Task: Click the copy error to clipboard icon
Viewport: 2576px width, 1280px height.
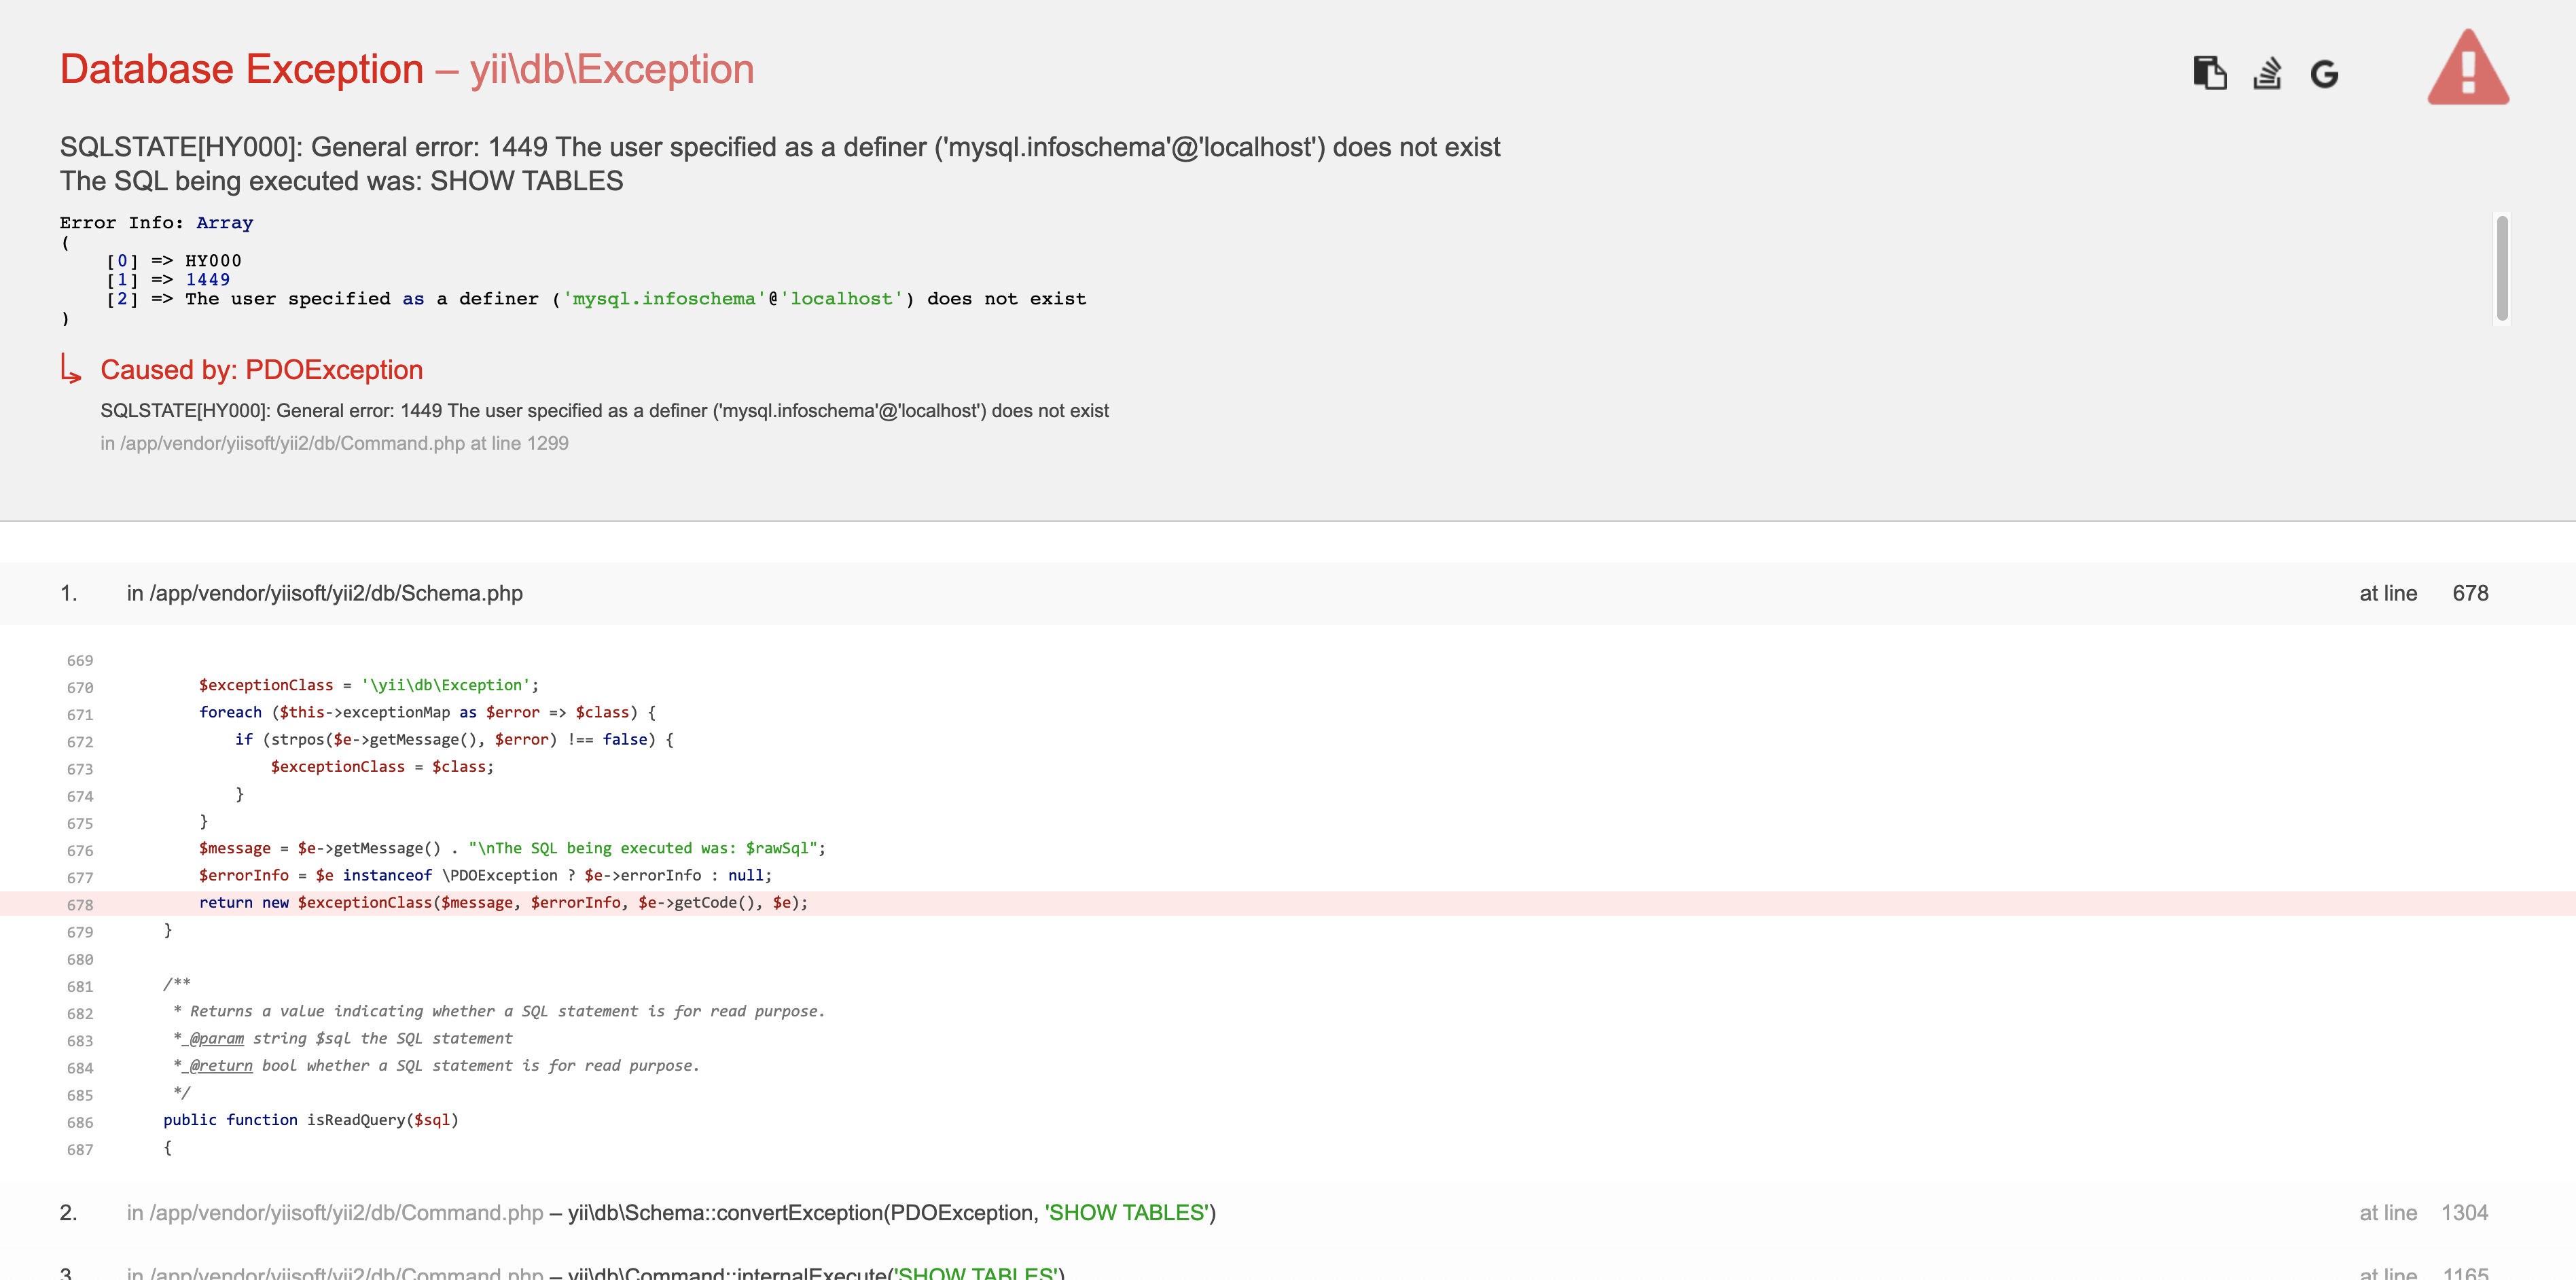Action: point(2209,73)
